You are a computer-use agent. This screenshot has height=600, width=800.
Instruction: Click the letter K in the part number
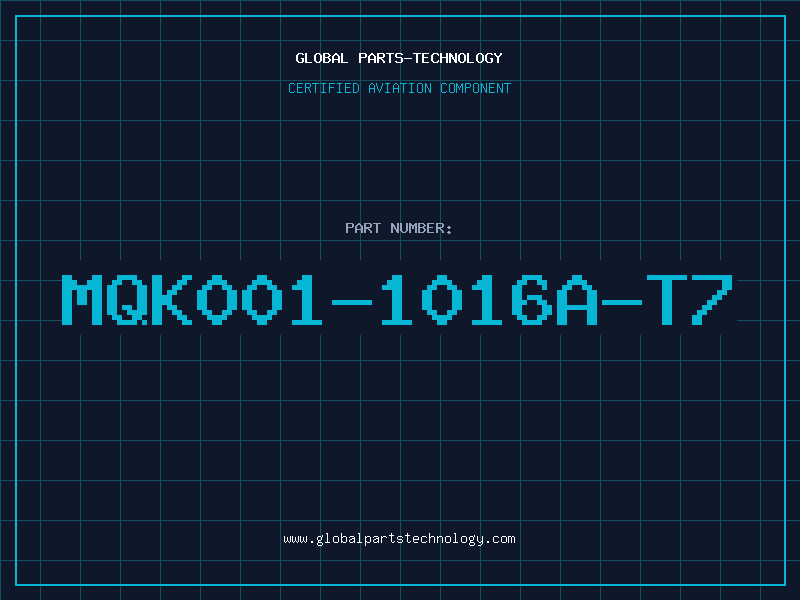[x=172, y=299]
